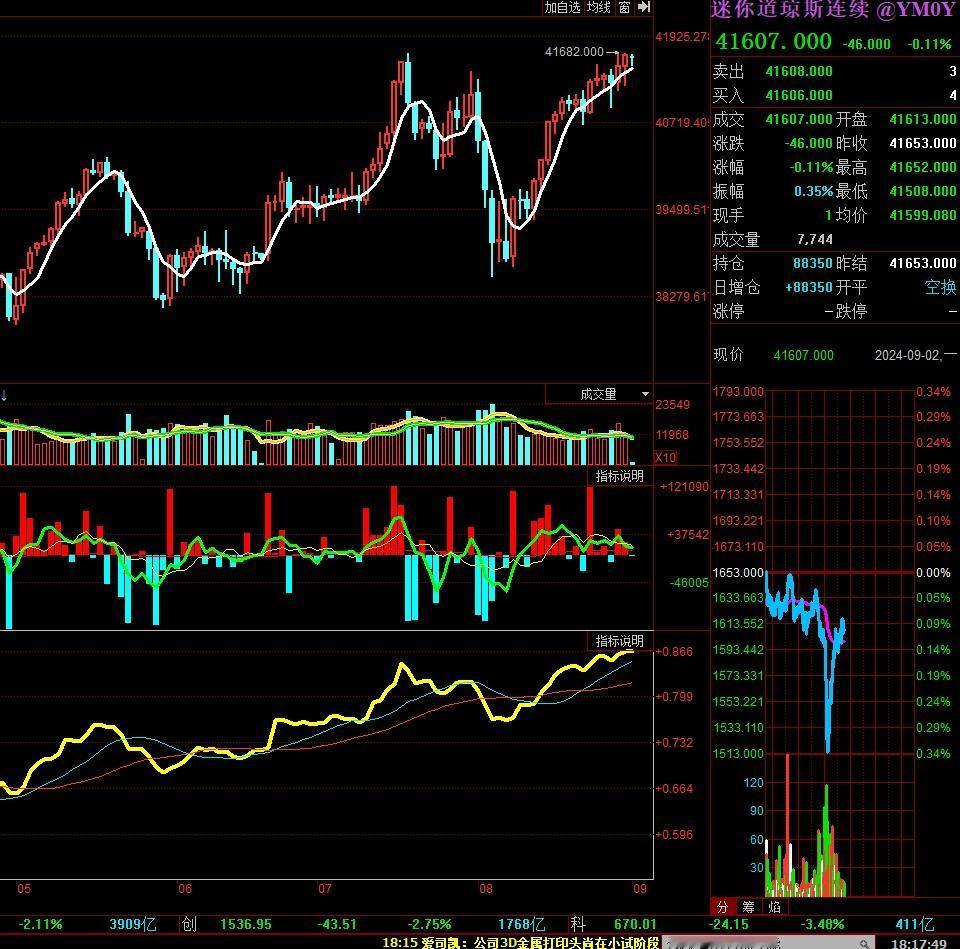The image size is (960, 949).
Task: Click the 科 index marker in the status bar
Action: (577, 923)
